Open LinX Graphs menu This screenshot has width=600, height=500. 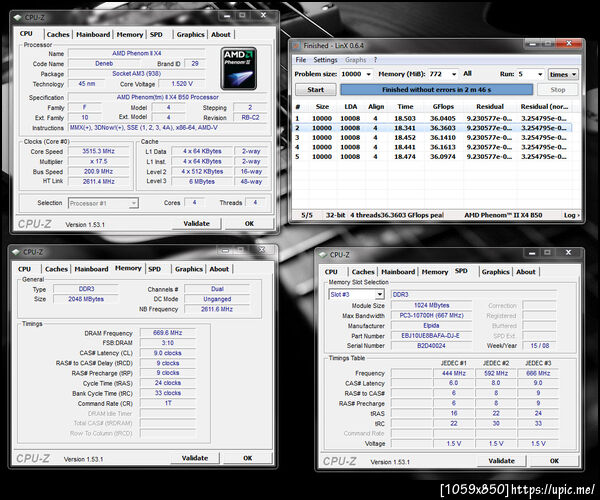pos(355,60)
